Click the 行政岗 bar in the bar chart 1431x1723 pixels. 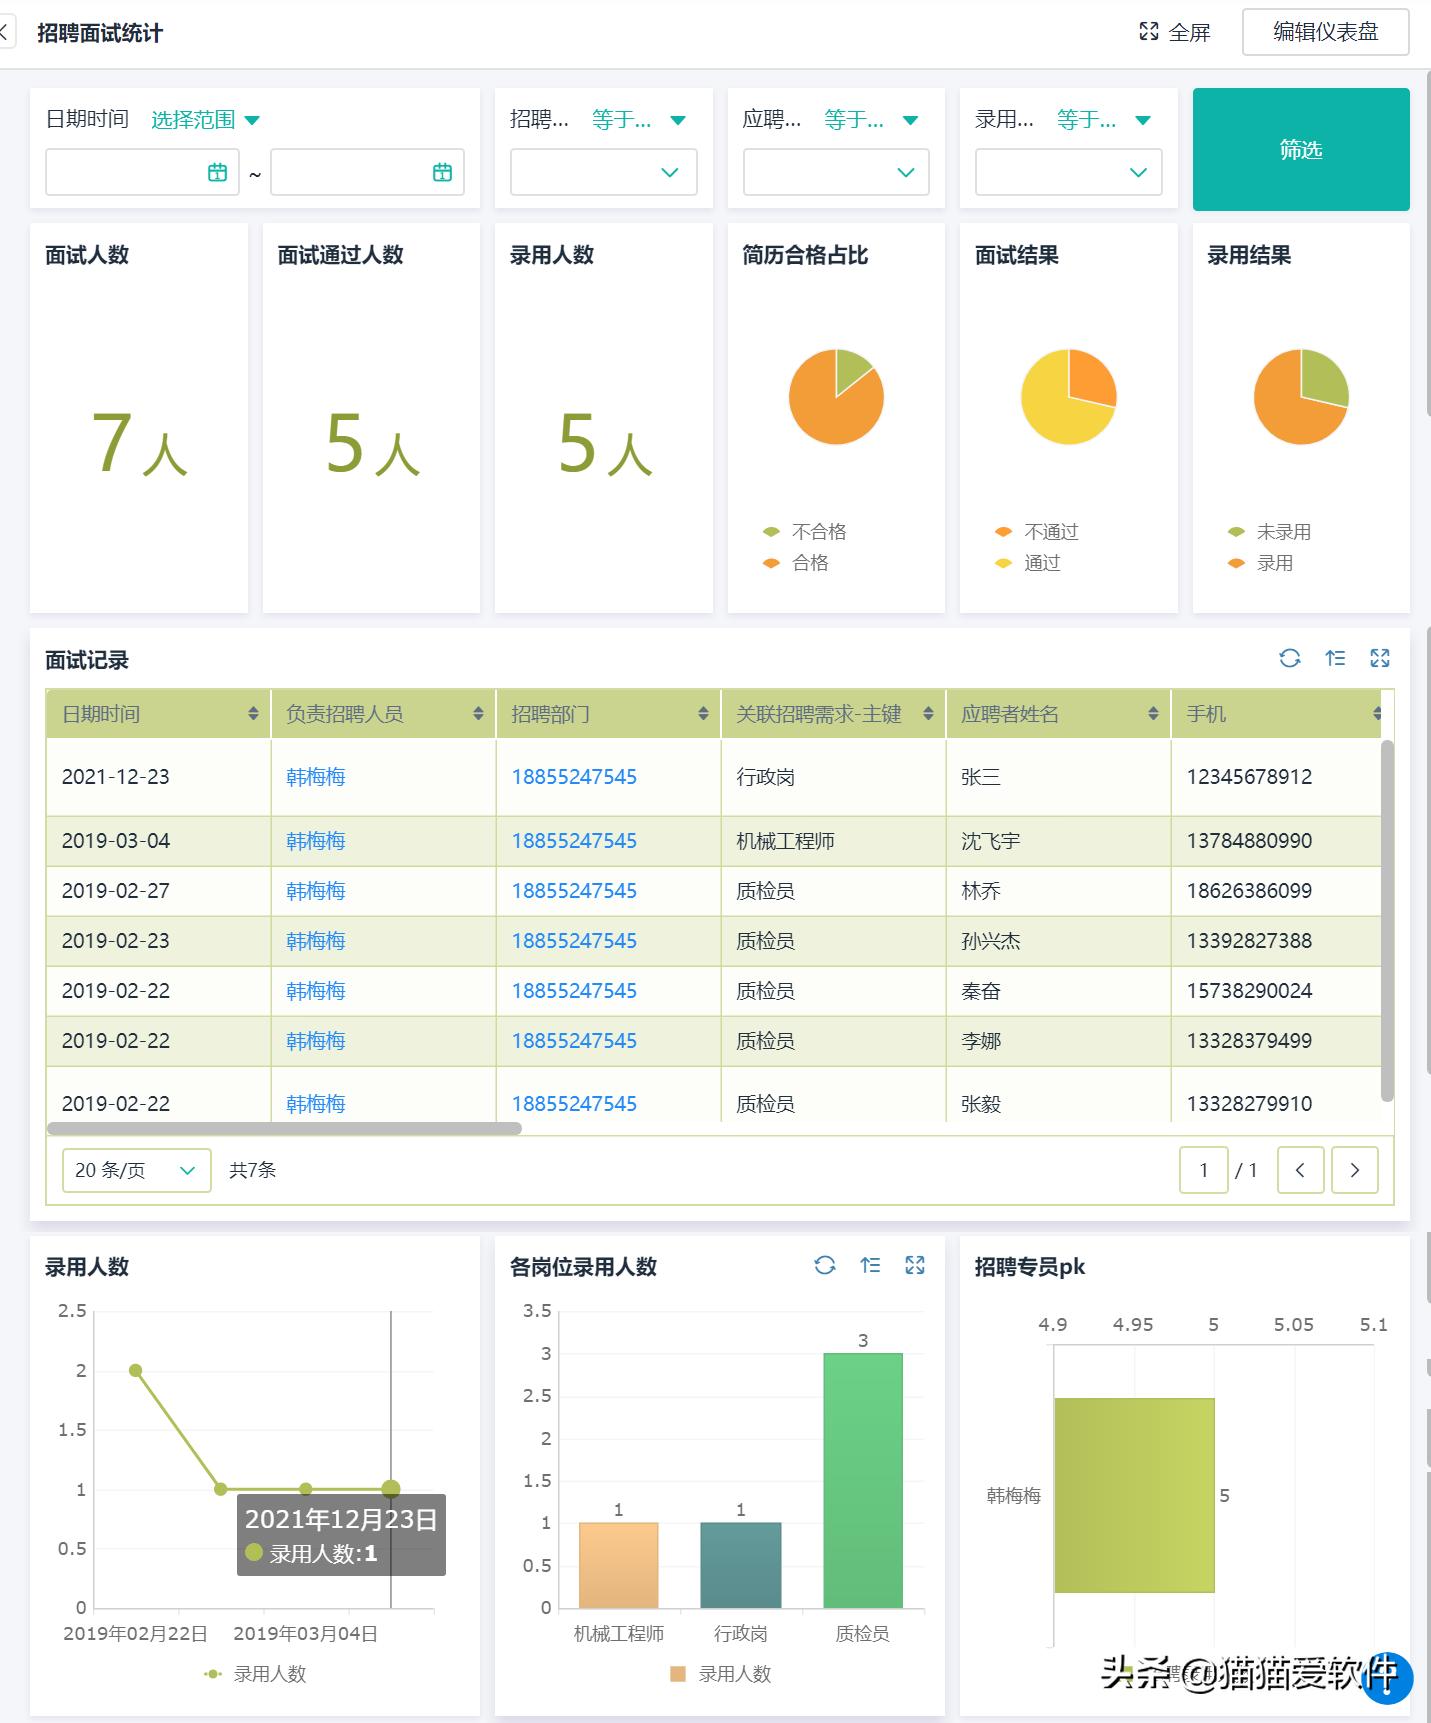(741, 1565)
